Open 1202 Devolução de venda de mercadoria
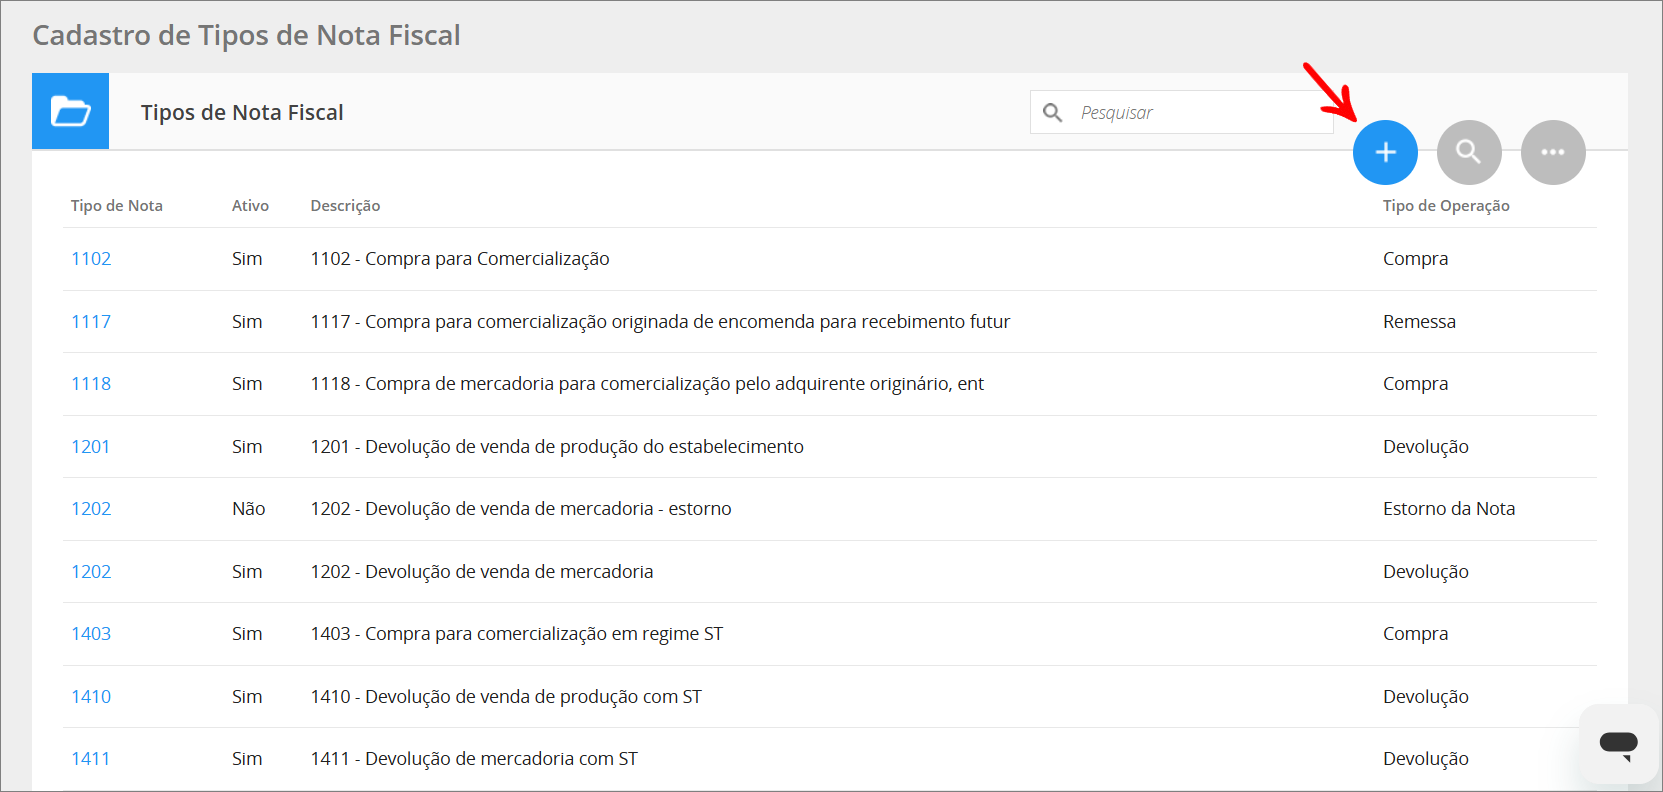This screenshot has height=792, width=1663. click(91, 572)
